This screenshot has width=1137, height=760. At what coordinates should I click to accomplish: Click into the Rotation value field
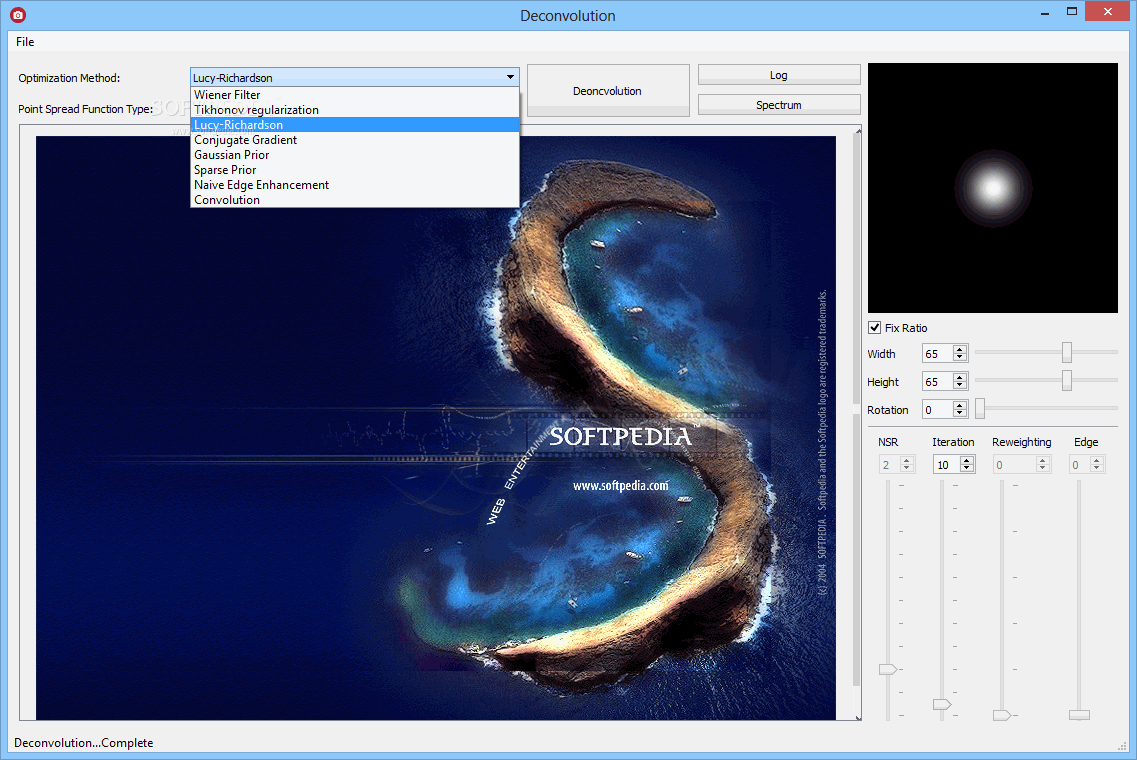(x=937, y=410)
